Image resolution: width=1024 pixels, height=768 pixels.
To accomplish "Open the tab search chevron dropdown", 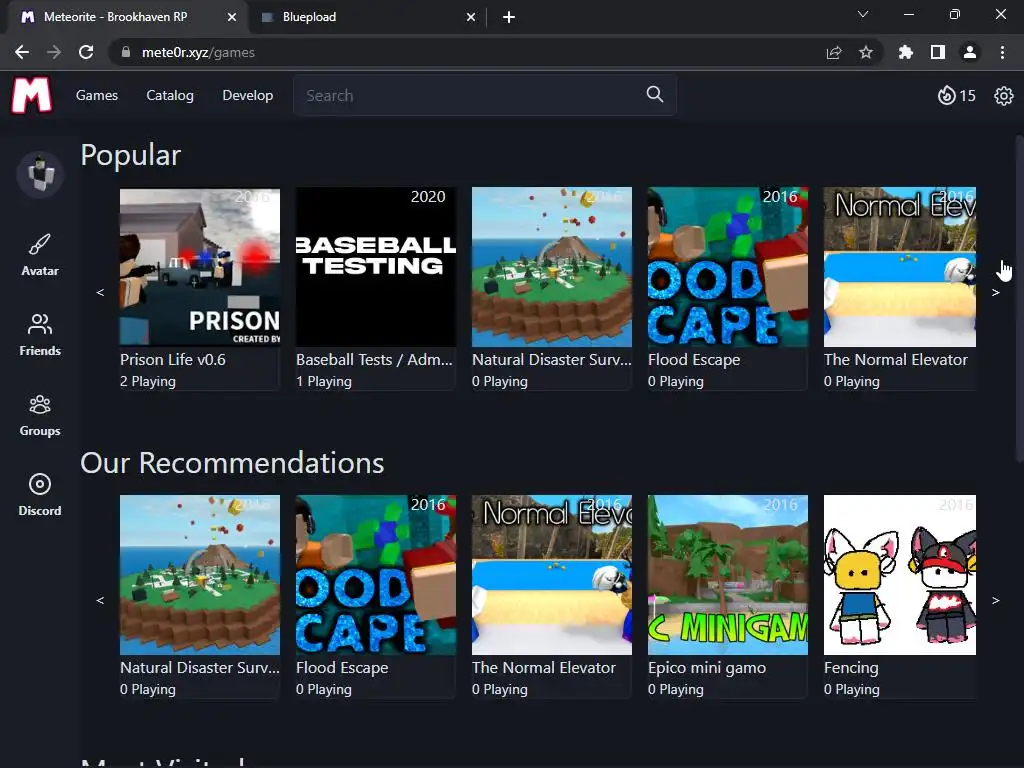I will 863,14.
